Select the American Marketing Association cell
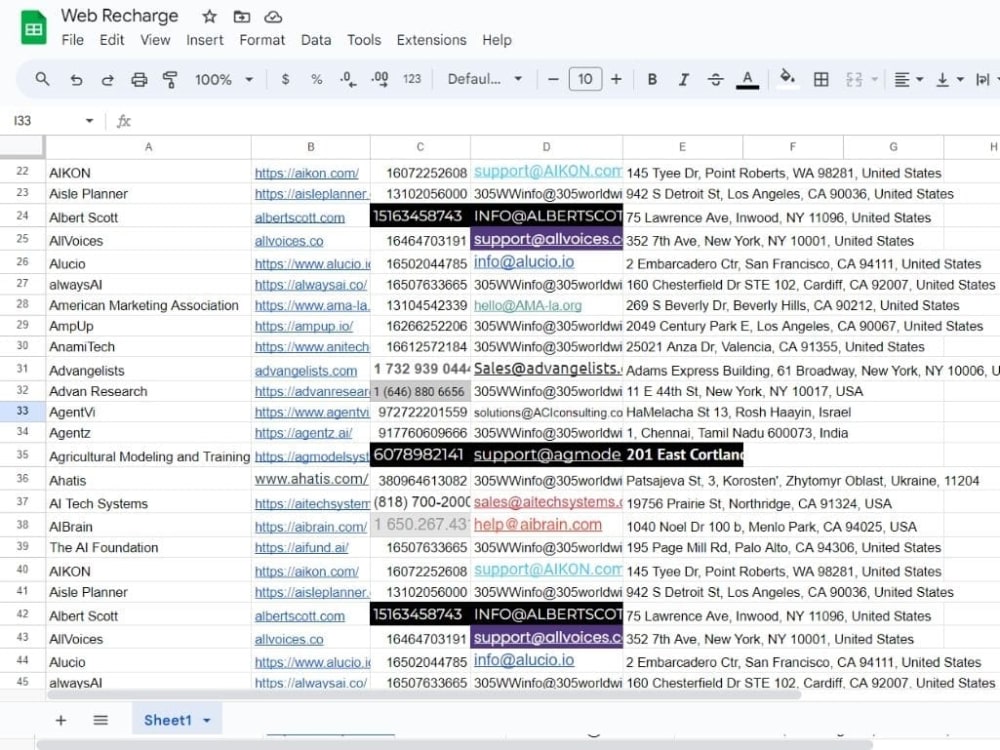The width and height of the screenshot is (1000, 750). tap(148, 305)
